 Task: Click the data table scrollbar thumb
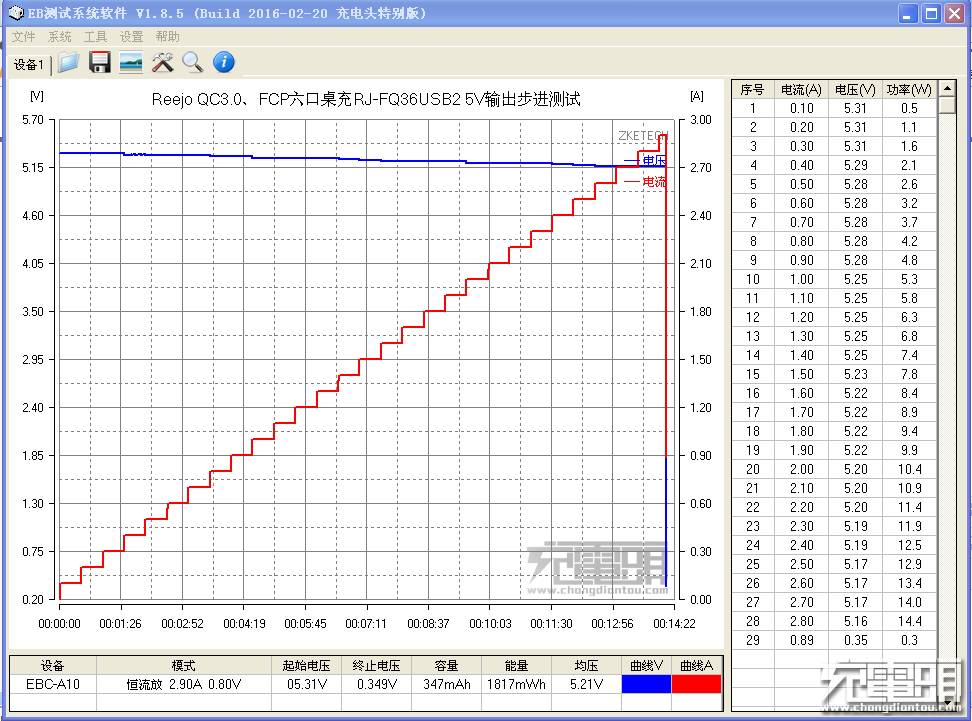(947, 105)
